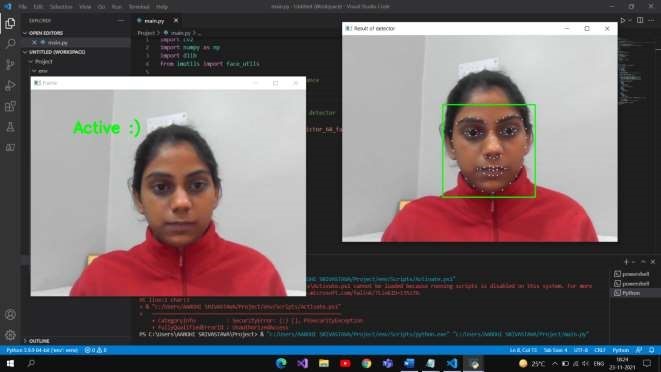Open Microsoft Edge from the taskbar

(x=281, y=363)
